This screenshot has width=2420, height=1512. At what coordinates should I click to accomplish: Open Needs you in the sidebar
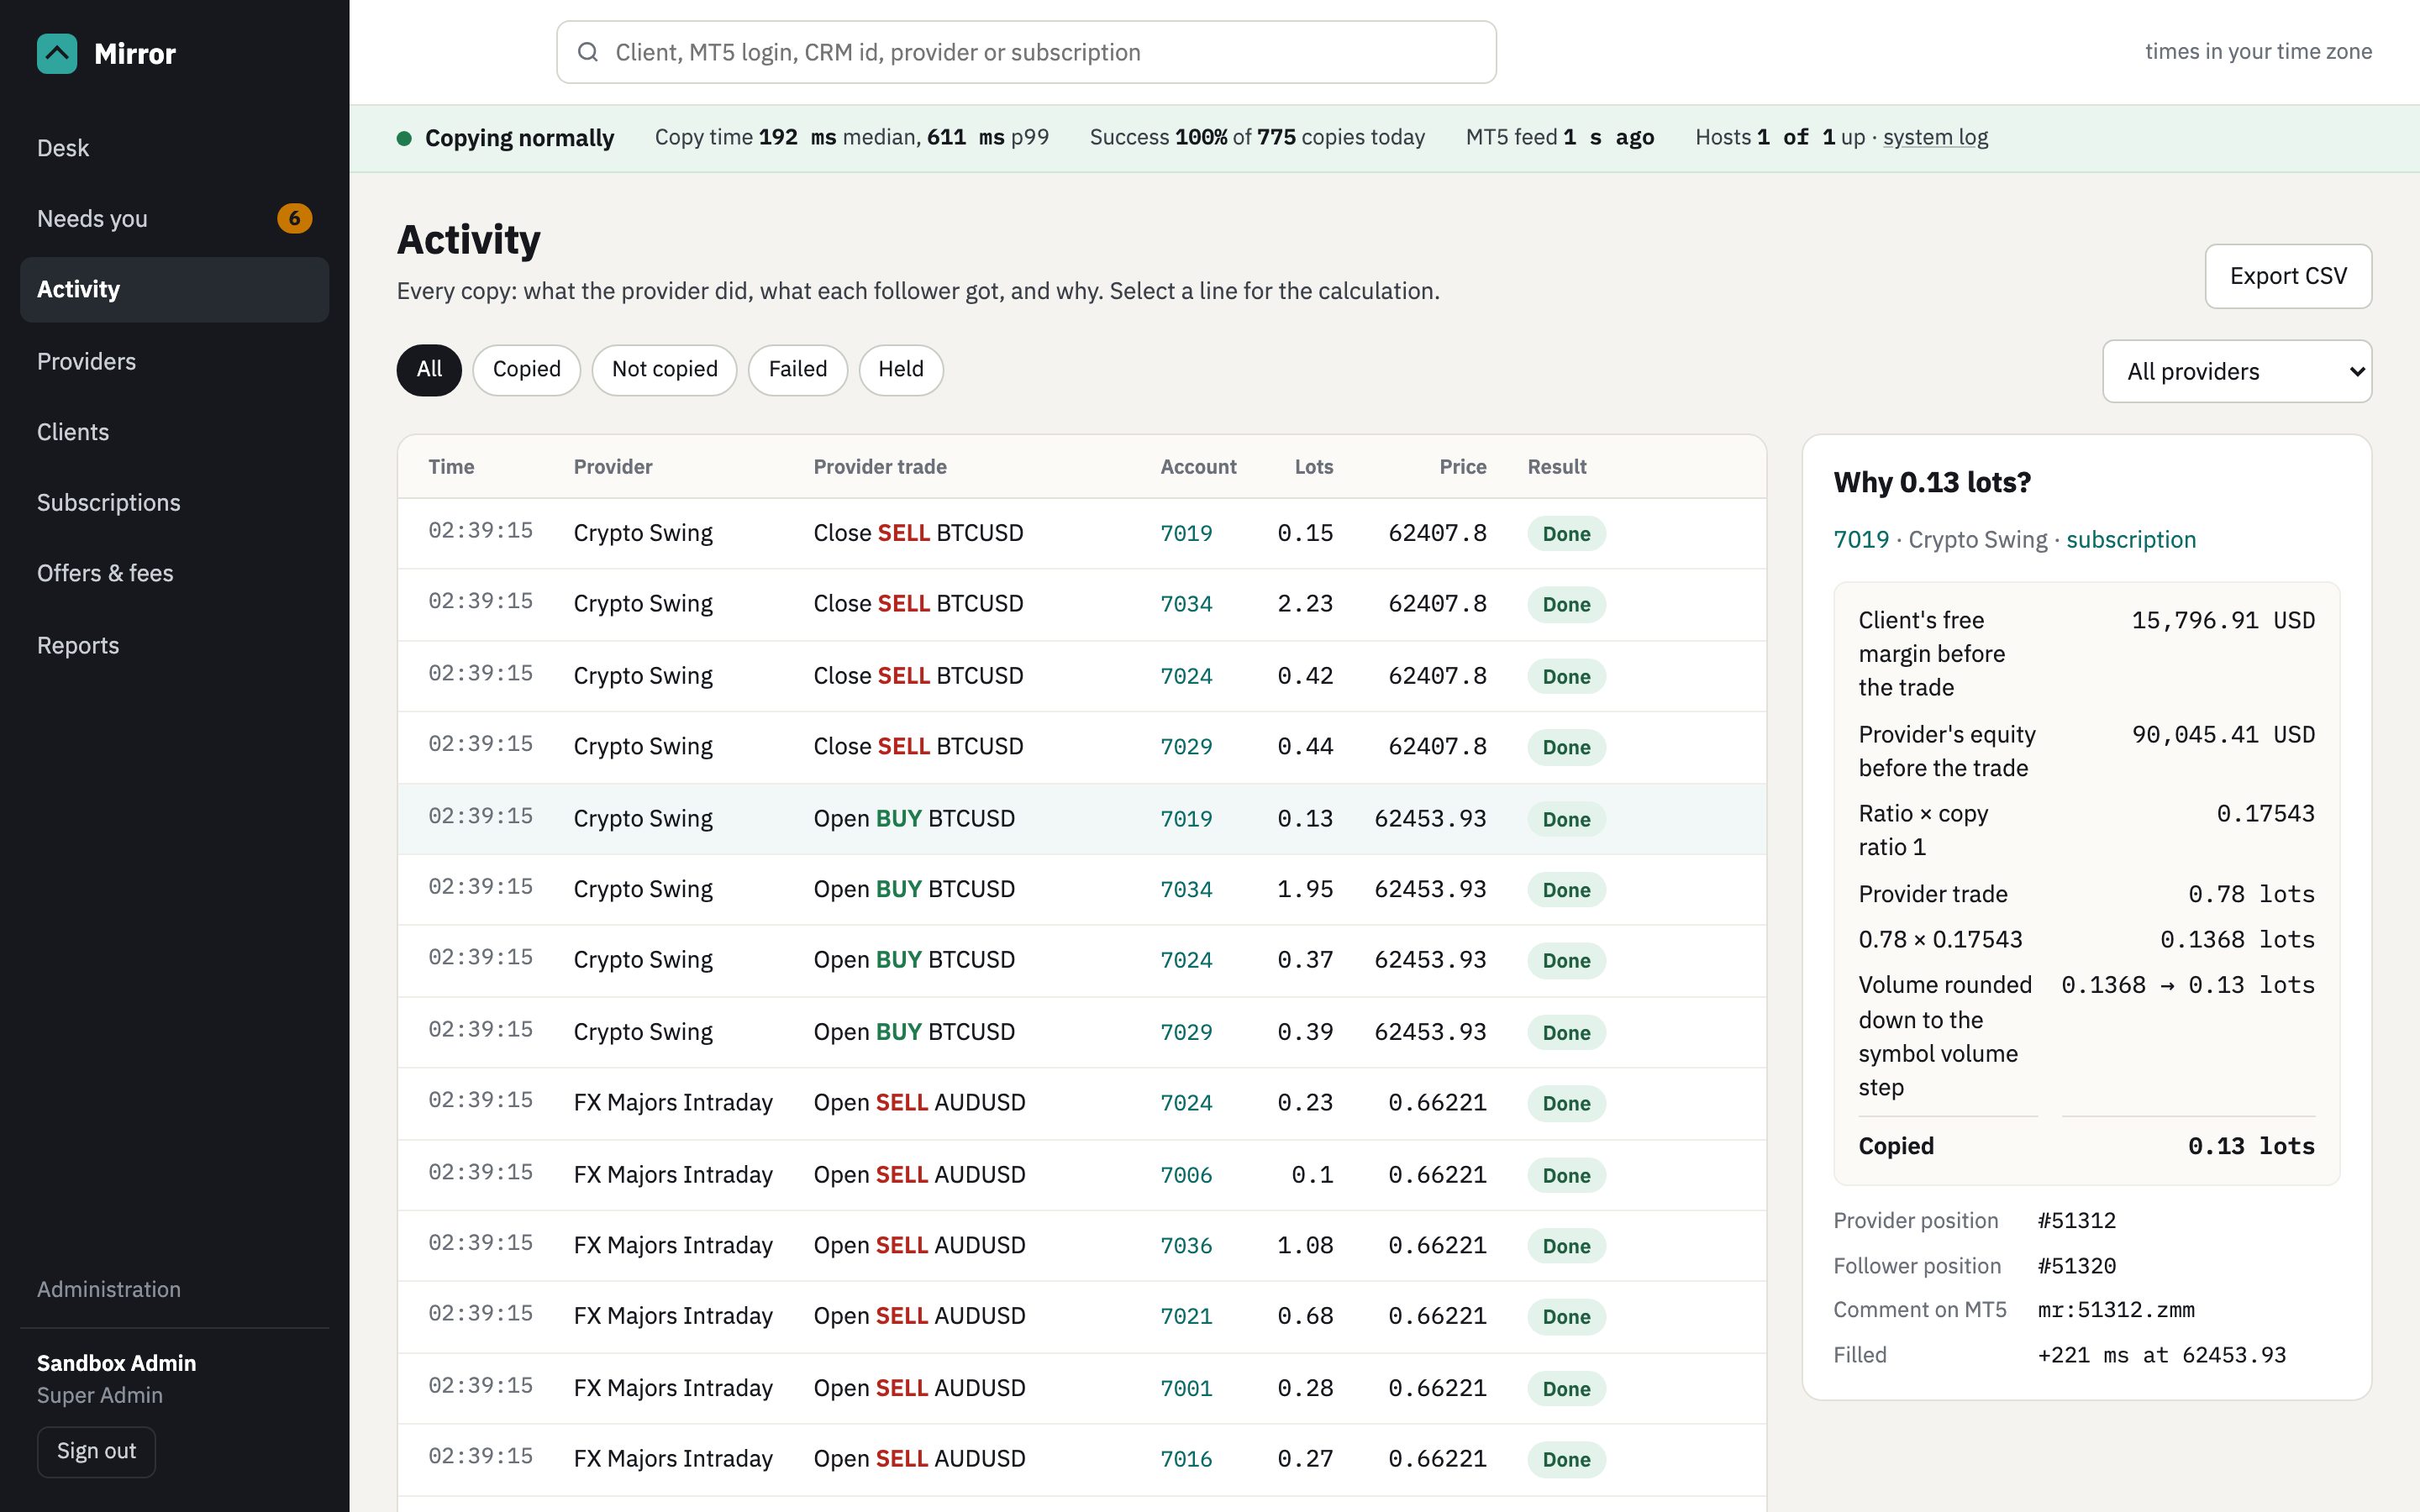(x=174, y=218)
